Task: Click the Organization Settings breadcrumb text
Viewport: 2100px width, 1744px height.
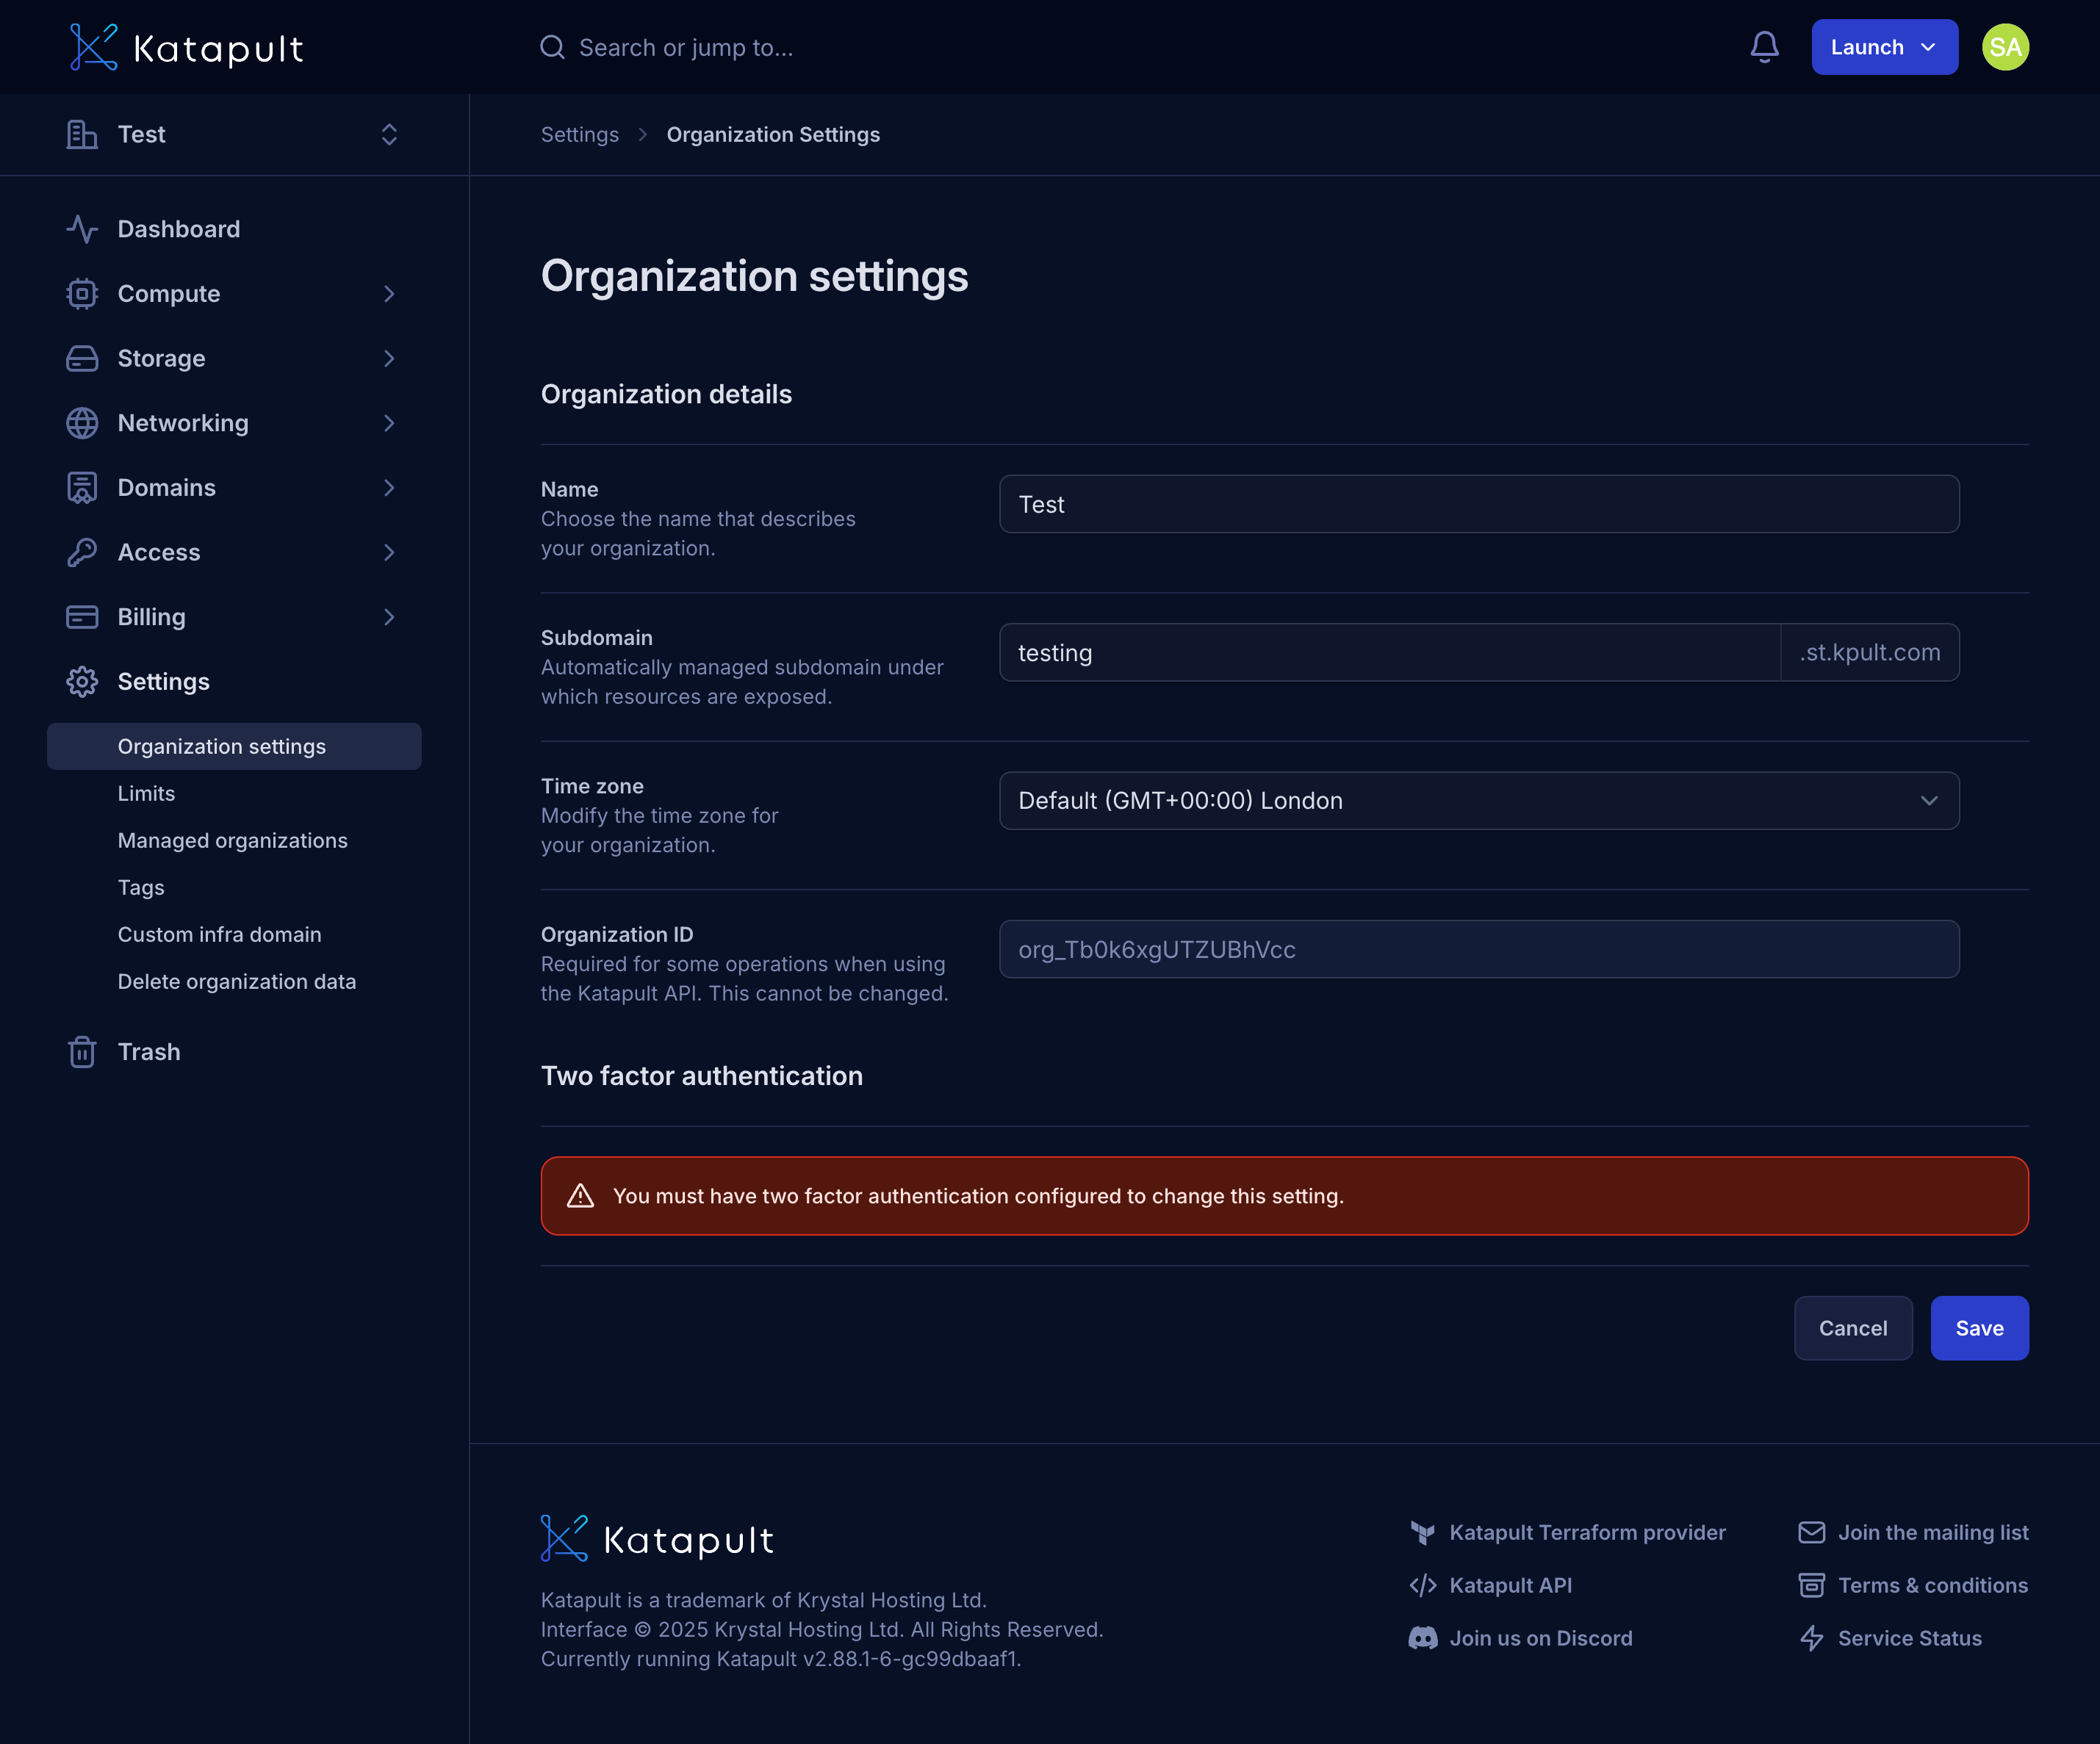Action: pyautogui.click(x=773, y=134)
